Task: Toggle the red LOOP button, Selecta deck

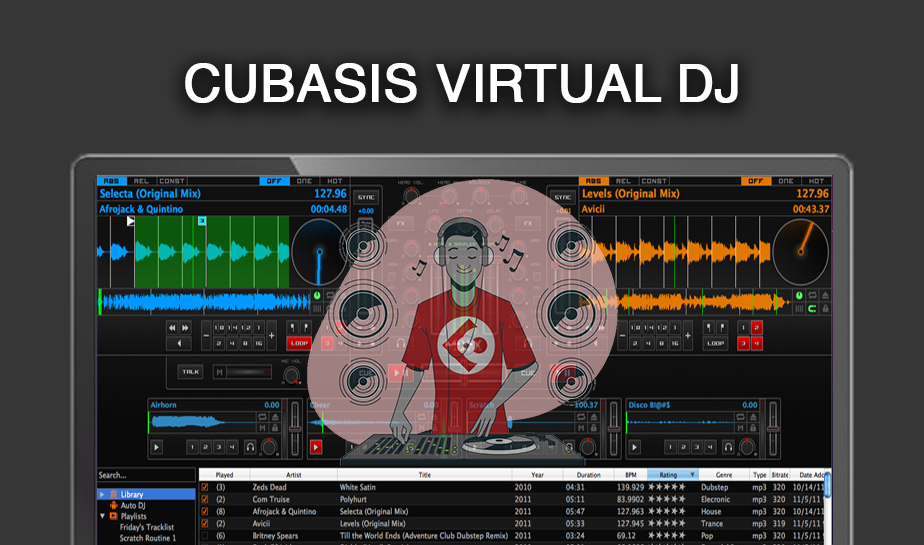Action: pyautogui.click(x=299, y=343)
